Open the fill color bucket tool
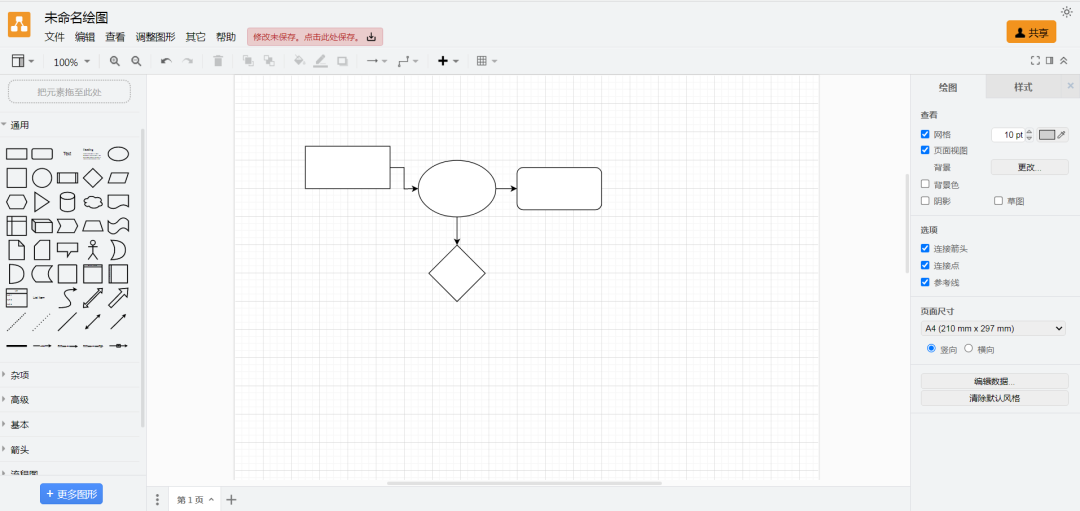The width and height of the screenshot is (1080, 511). pyautogui.click(x=298, y=61)
